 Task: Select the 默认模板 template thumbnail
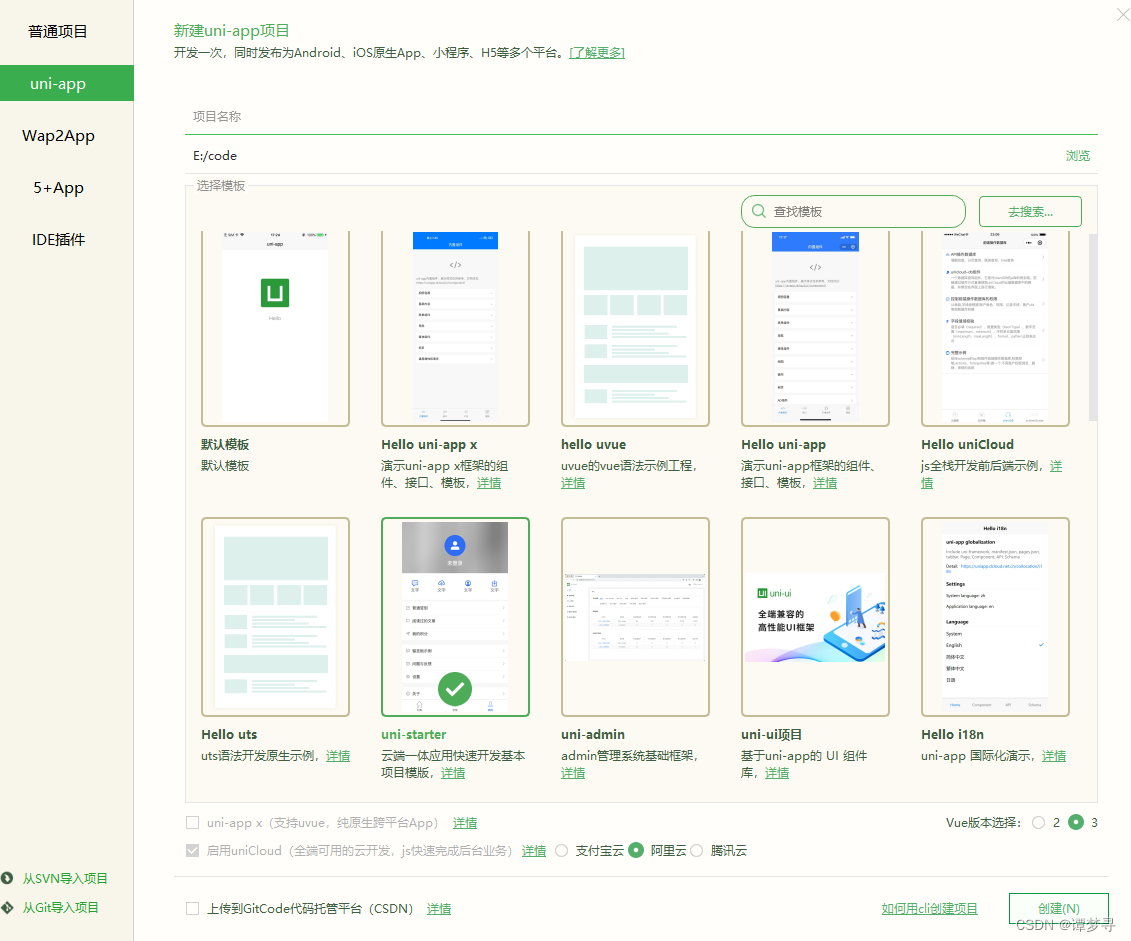pos(276,328)
